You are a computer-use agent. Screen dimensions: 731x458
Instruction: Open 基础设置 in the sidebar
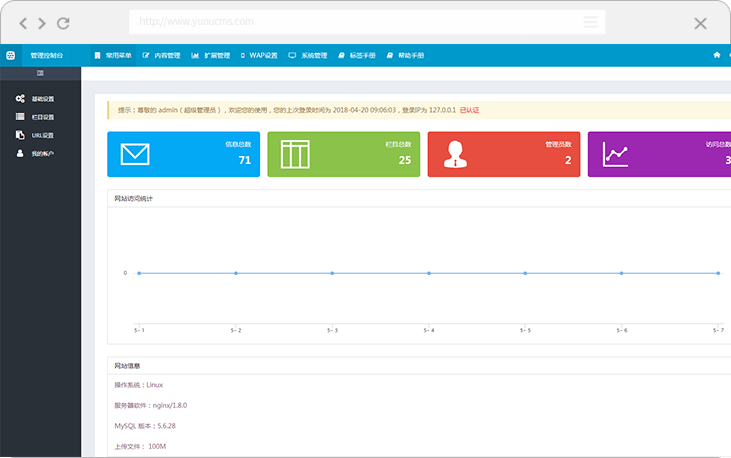coord(41,99)
